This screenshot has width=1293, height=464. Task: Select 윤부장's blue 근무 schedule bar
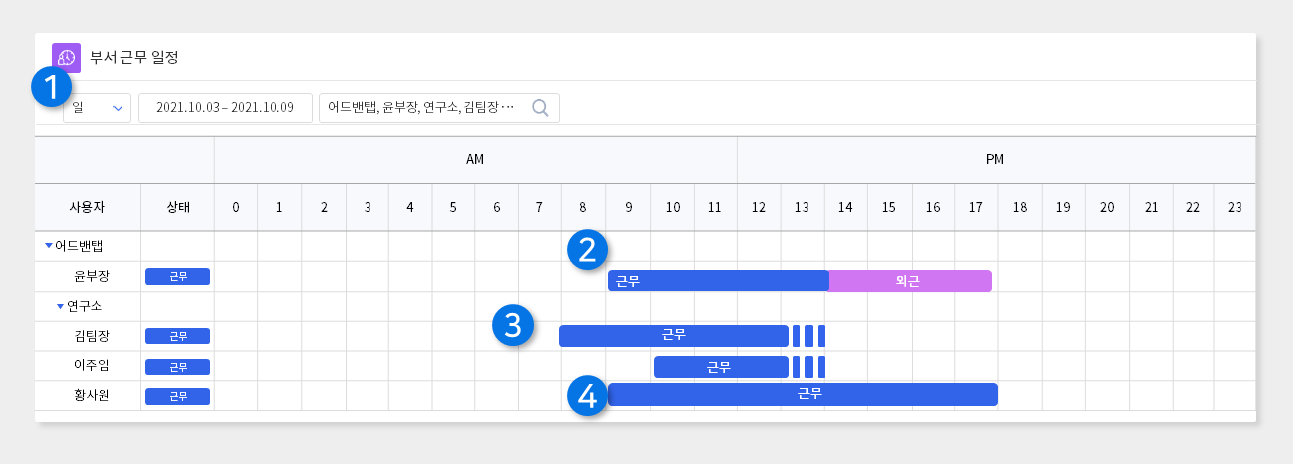tap(718, 281)
